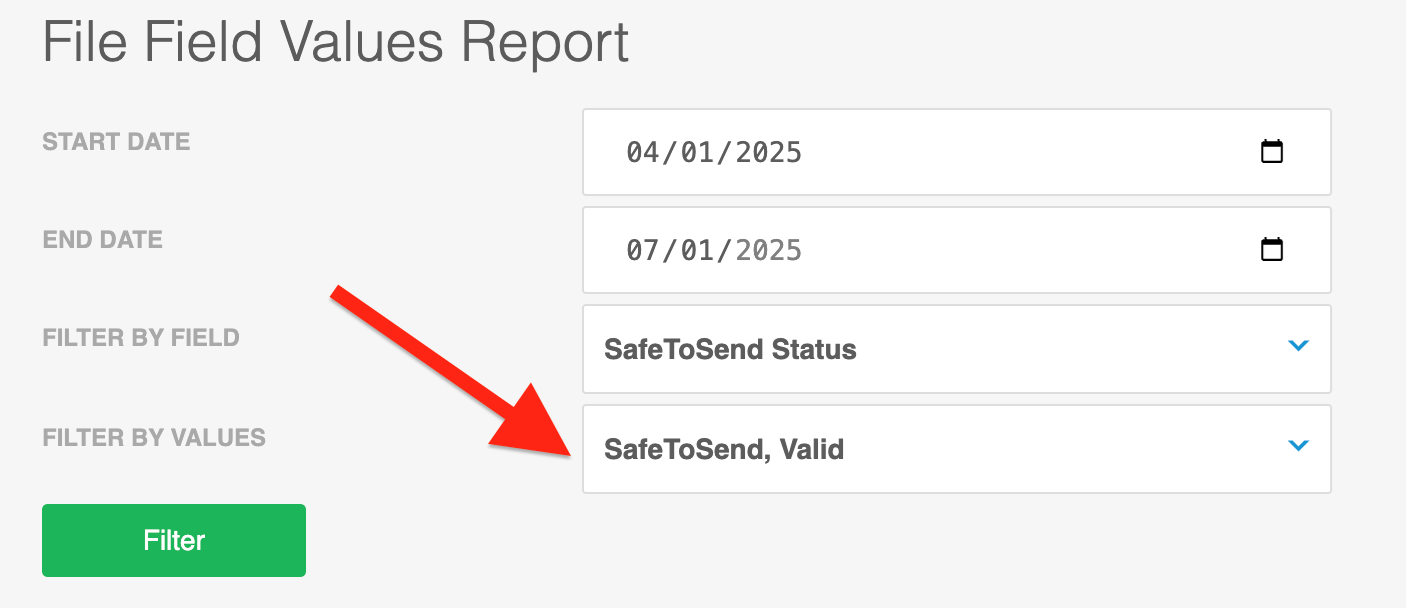This screenshot has height=608, width=1406.
Task: Focus empty space inside End Date field
Action: pyautogui.click(x=1030, y=249)
